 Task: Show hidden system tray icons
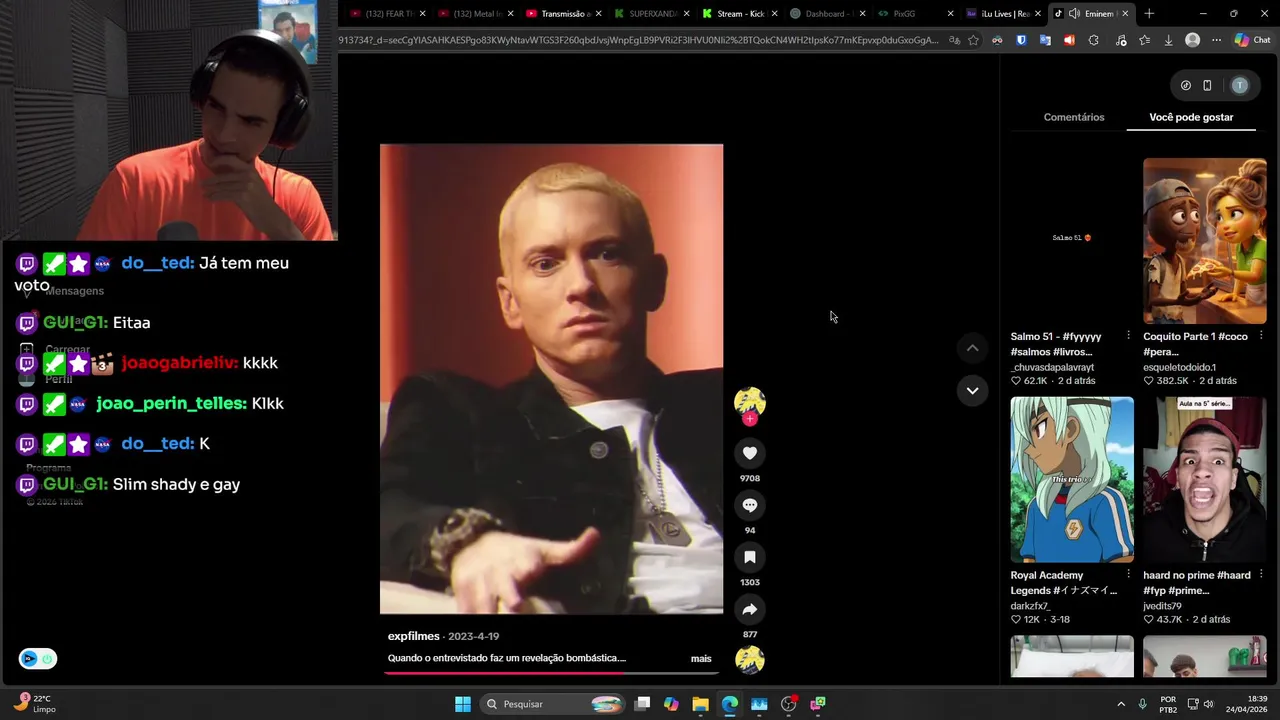[1121, 704]
